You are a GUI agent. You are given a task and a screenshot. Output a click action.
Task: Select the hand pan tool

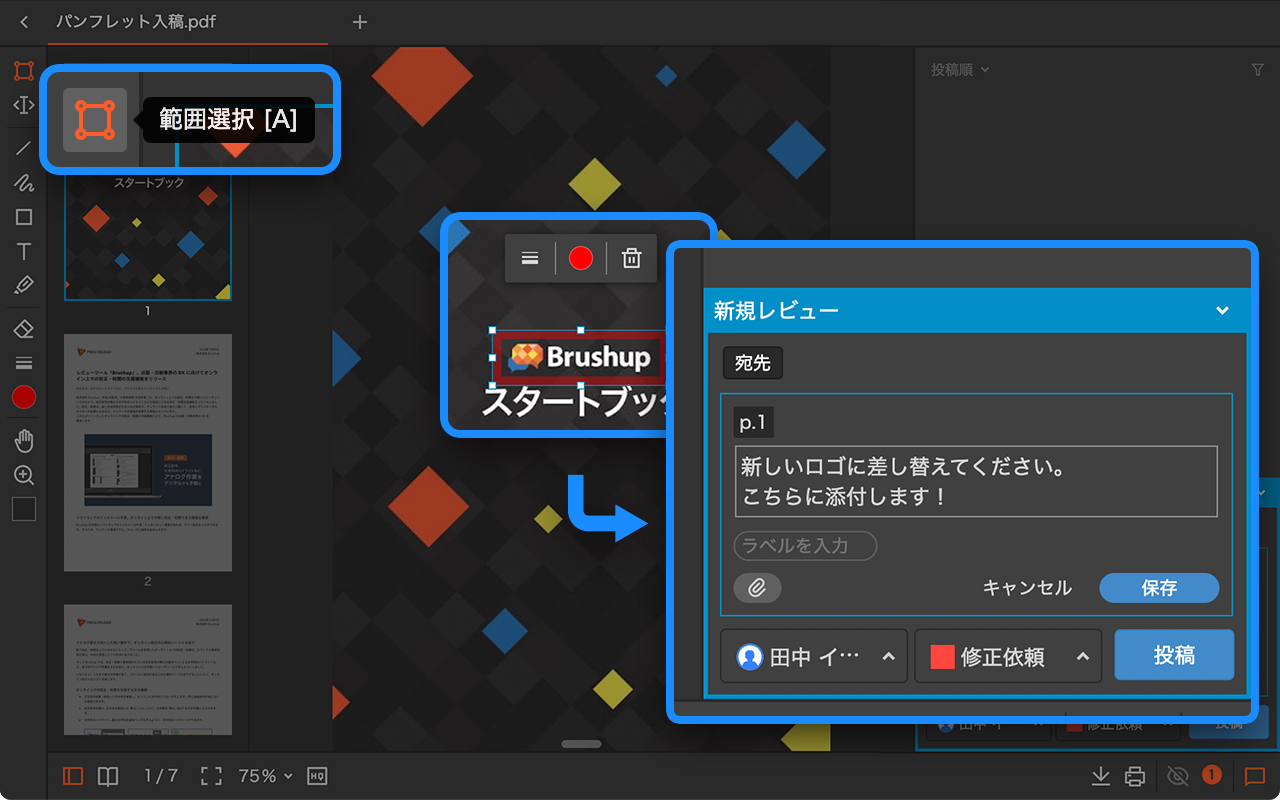pyautogui.click(x=24, y=441)
